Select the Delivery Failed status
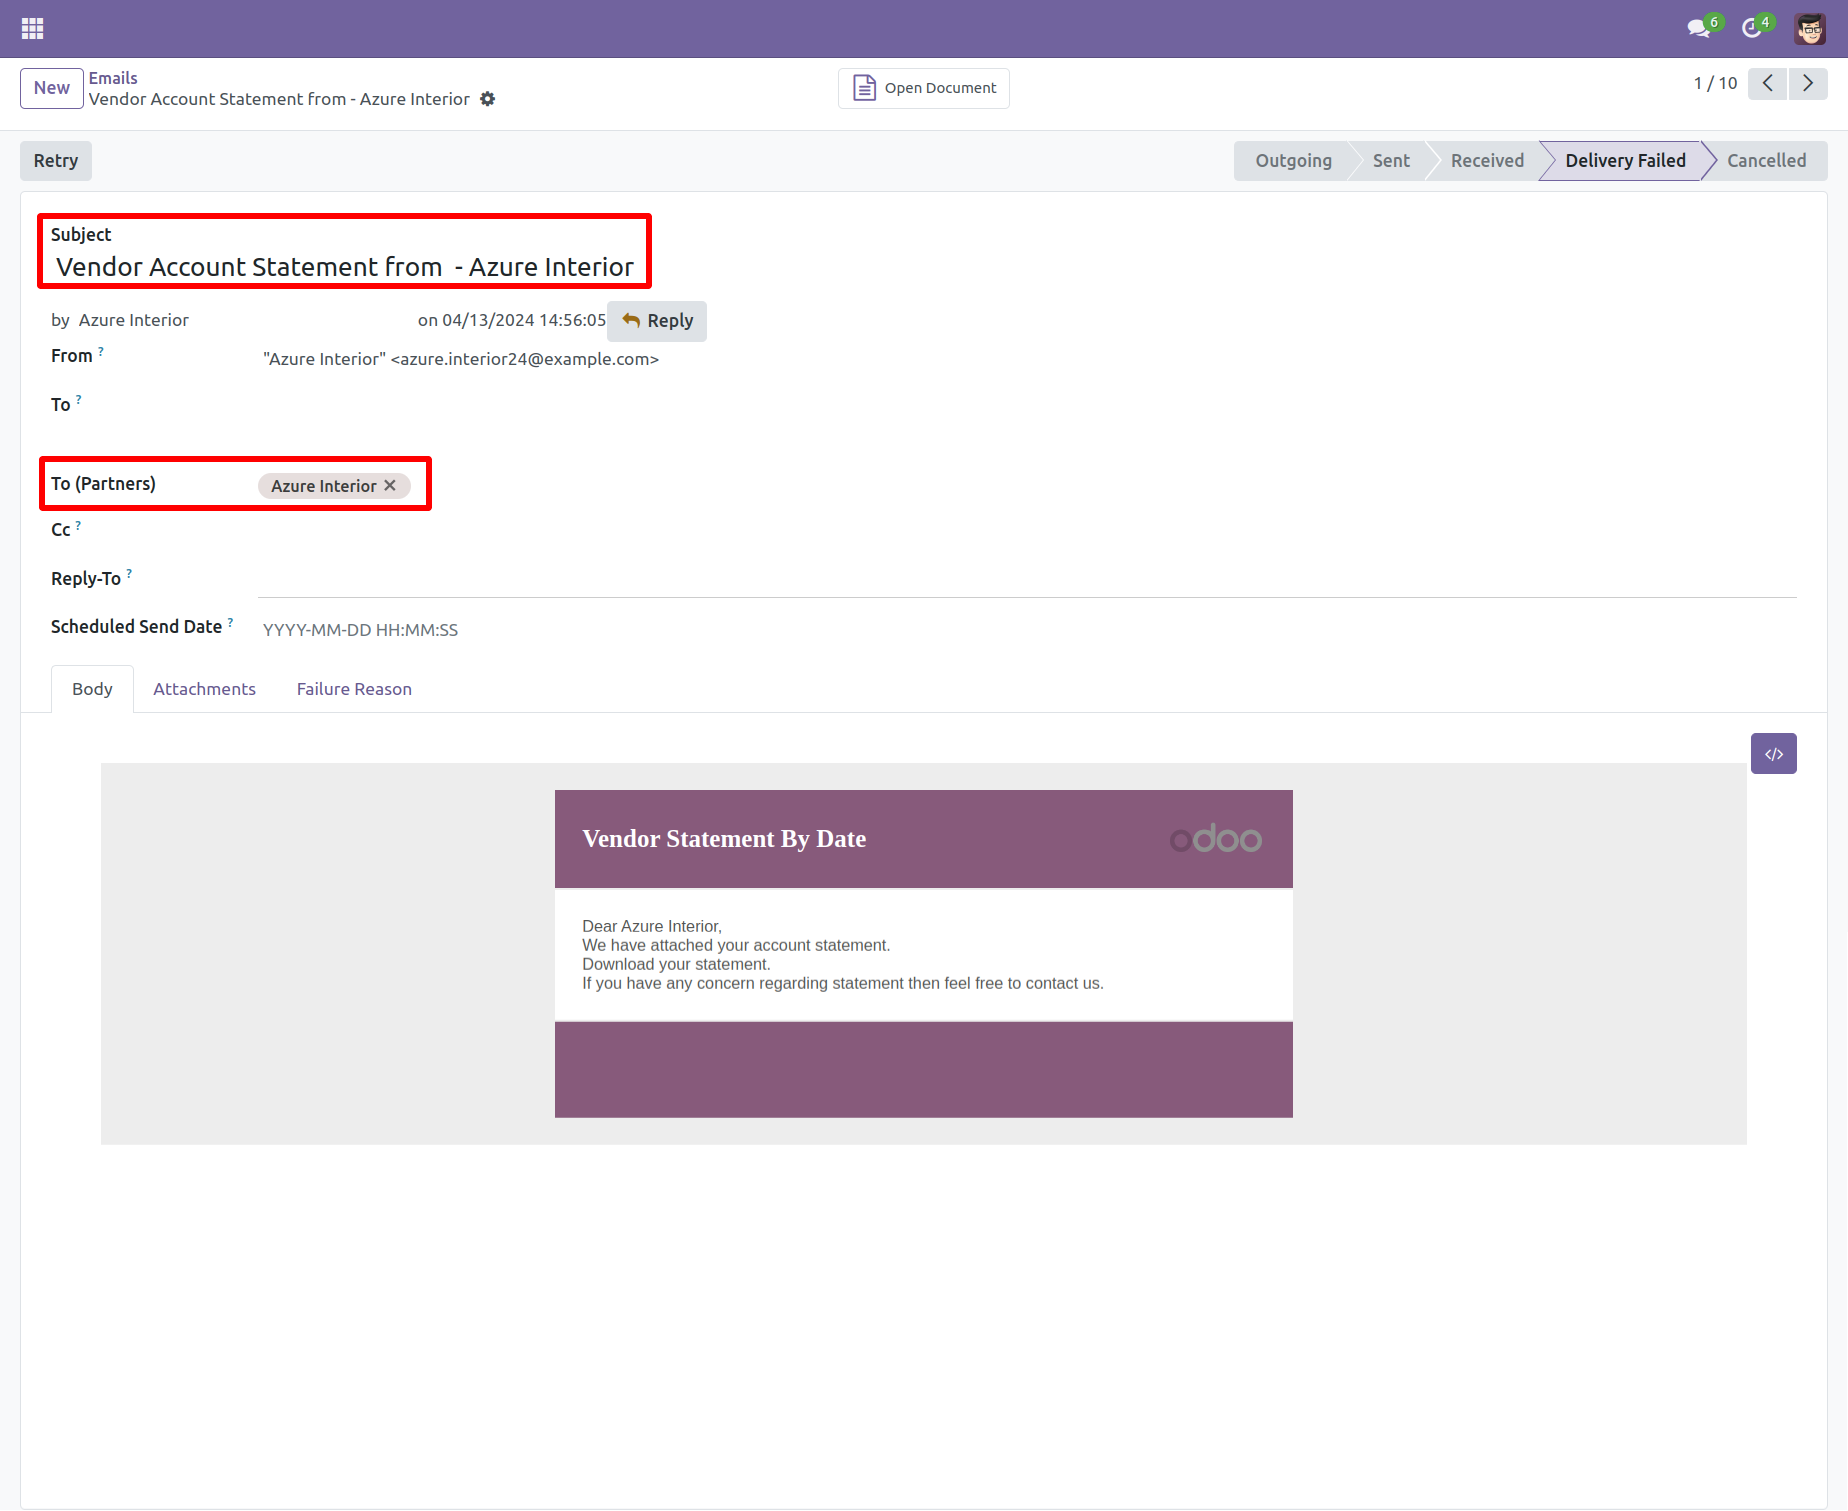 tap(1625, 161)
